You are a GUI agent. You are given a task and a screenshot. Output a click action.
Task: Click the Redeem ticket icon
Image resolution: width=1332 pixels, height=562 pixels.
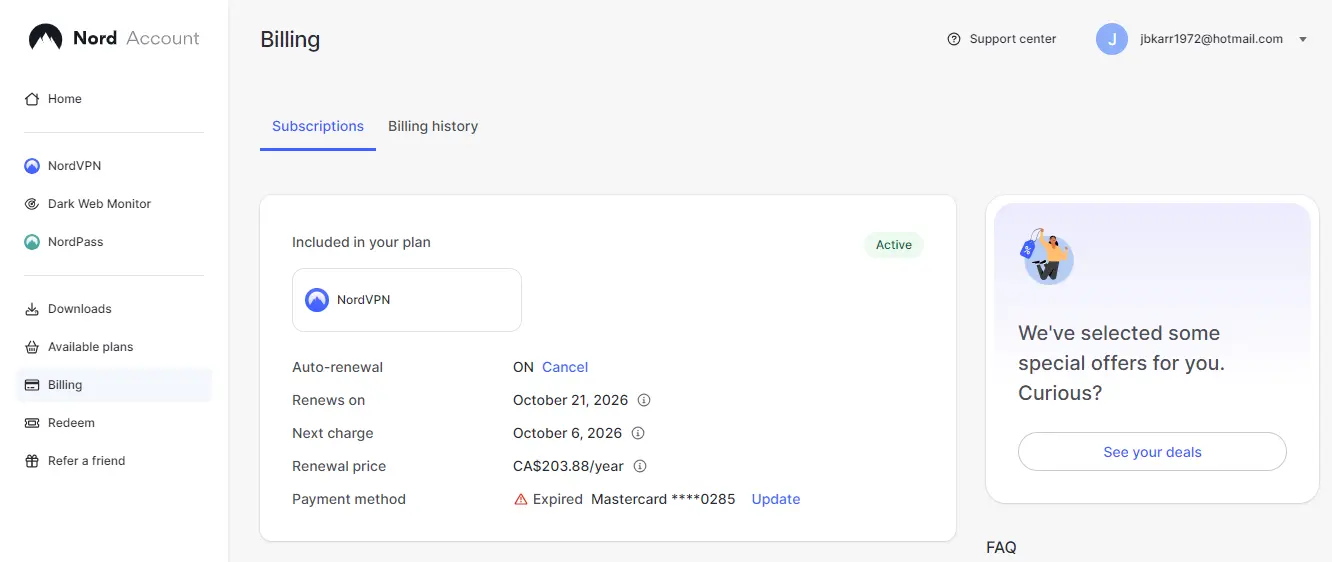[32, 423]
